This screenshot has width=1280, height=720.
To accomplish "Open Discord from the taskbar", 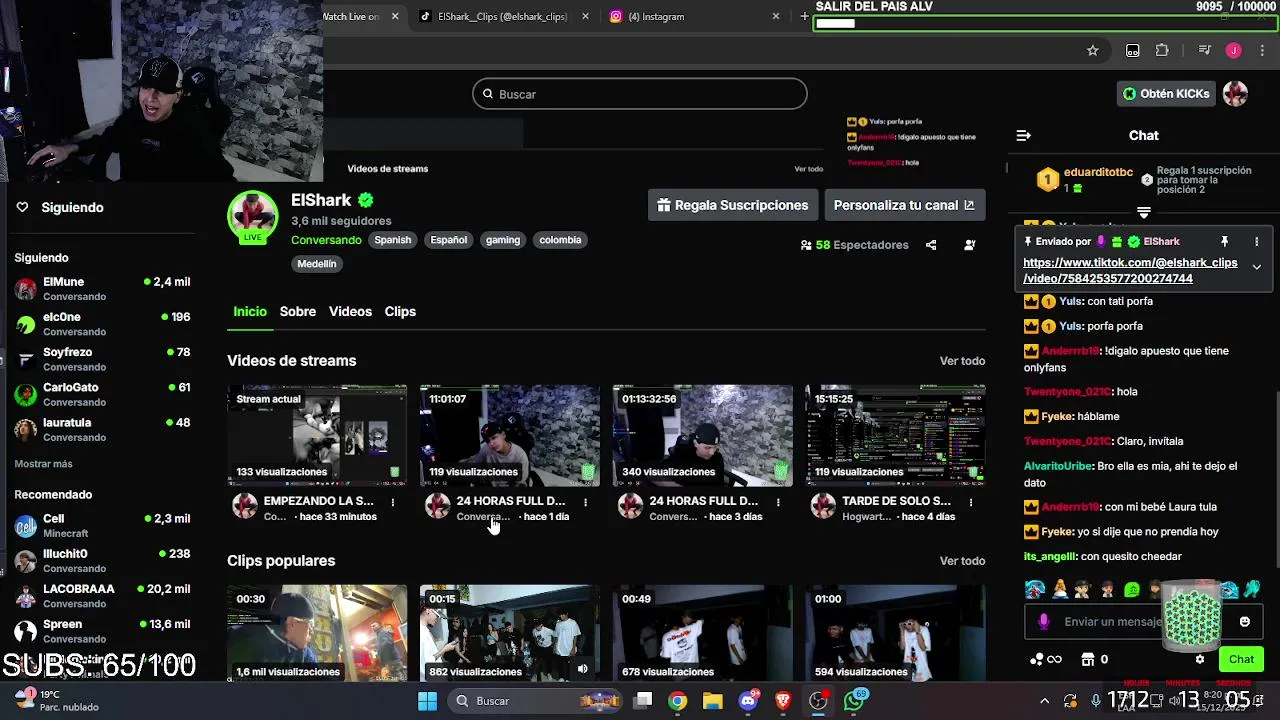I will [748, 701].
